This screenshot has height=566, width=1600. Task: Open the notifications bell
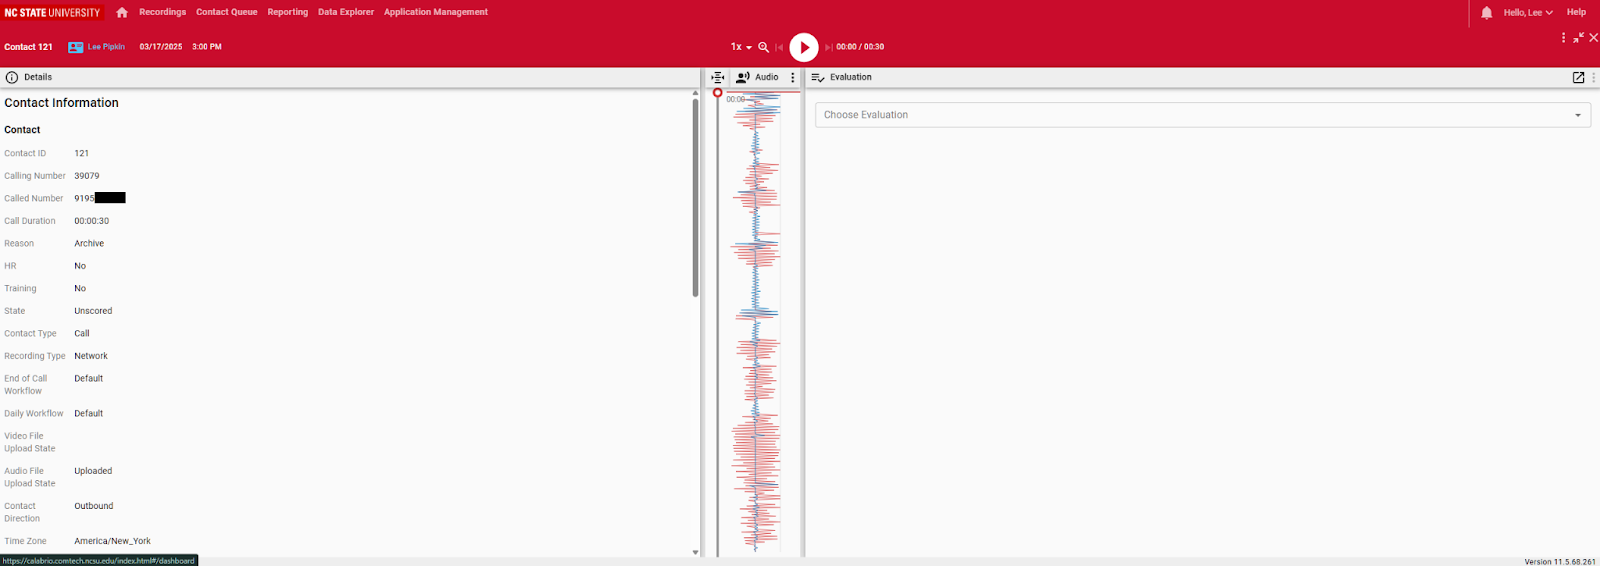[x=1486, y=13]
